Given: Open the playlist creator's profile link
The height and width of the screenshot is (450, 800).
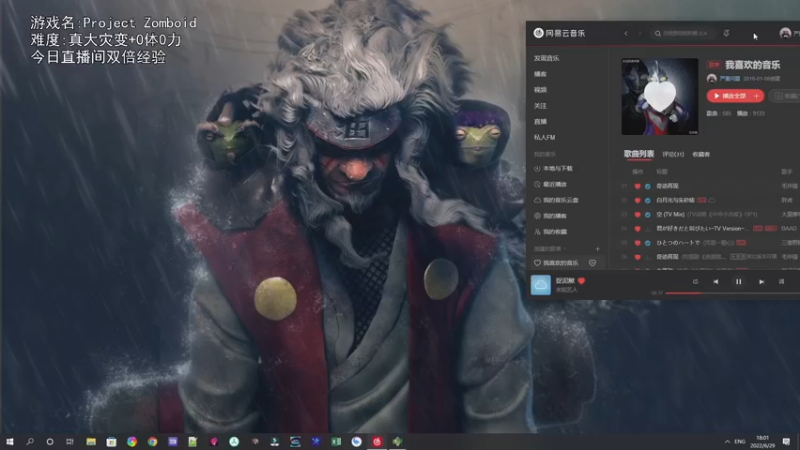Looking at the screenshot, I should click(x=730, y=79).
